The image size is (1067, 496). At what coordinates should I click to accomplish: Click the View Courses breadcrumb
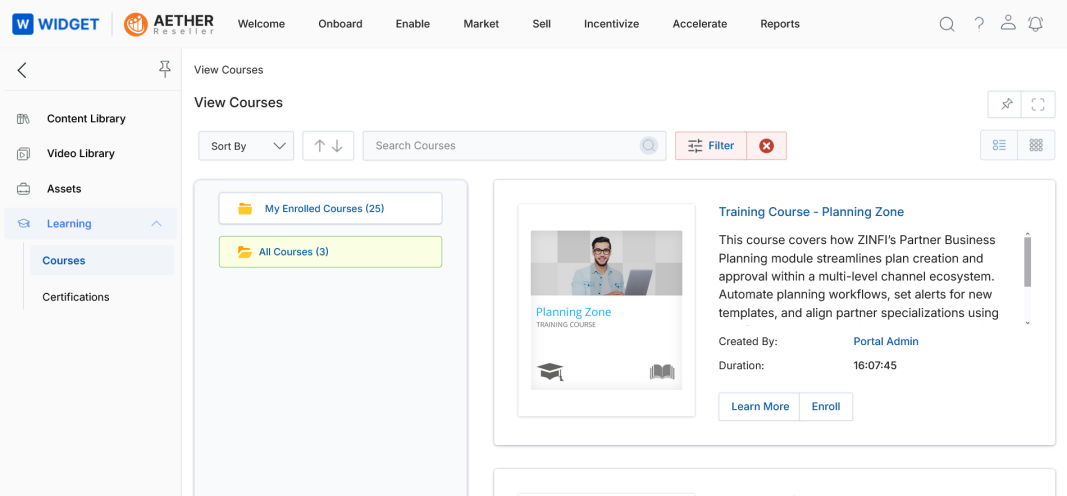pyautogui.click(x=229, y=70)
